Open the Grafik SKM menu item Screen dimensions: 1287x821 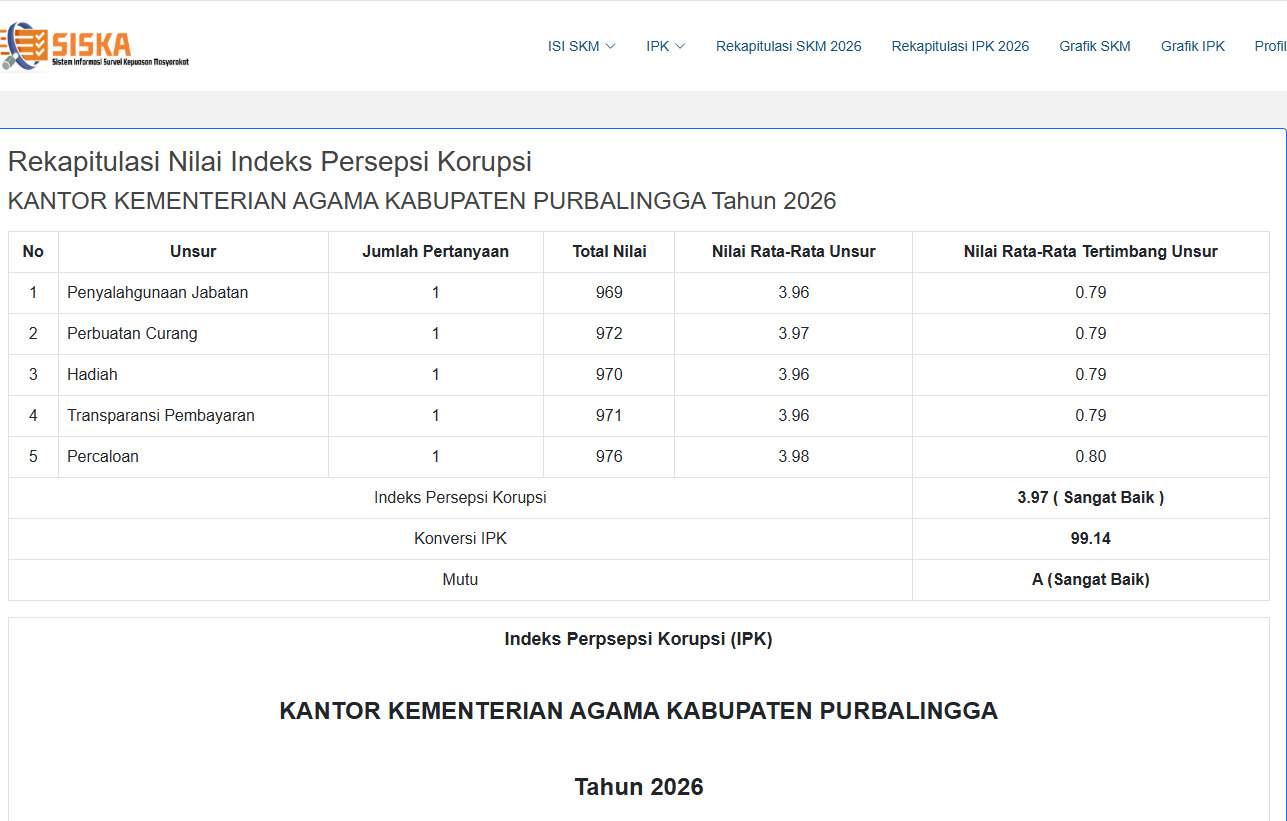(x=1095, y=46)
